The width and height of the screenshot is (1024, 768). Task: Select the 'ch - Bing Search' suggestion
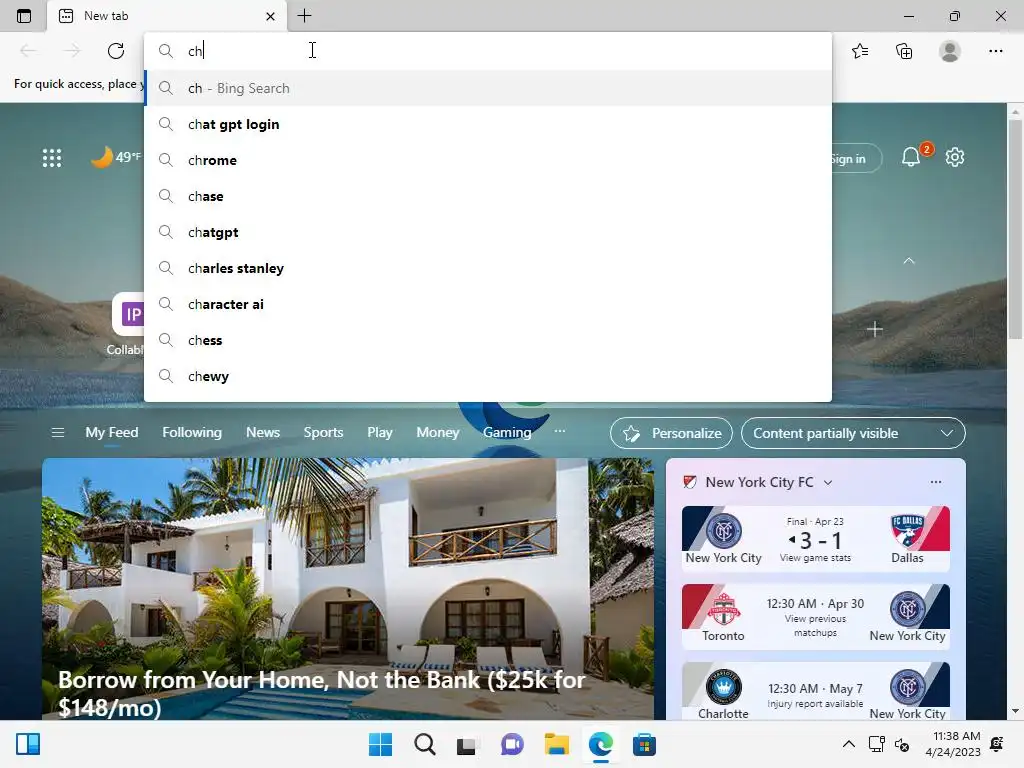[487, 88]
